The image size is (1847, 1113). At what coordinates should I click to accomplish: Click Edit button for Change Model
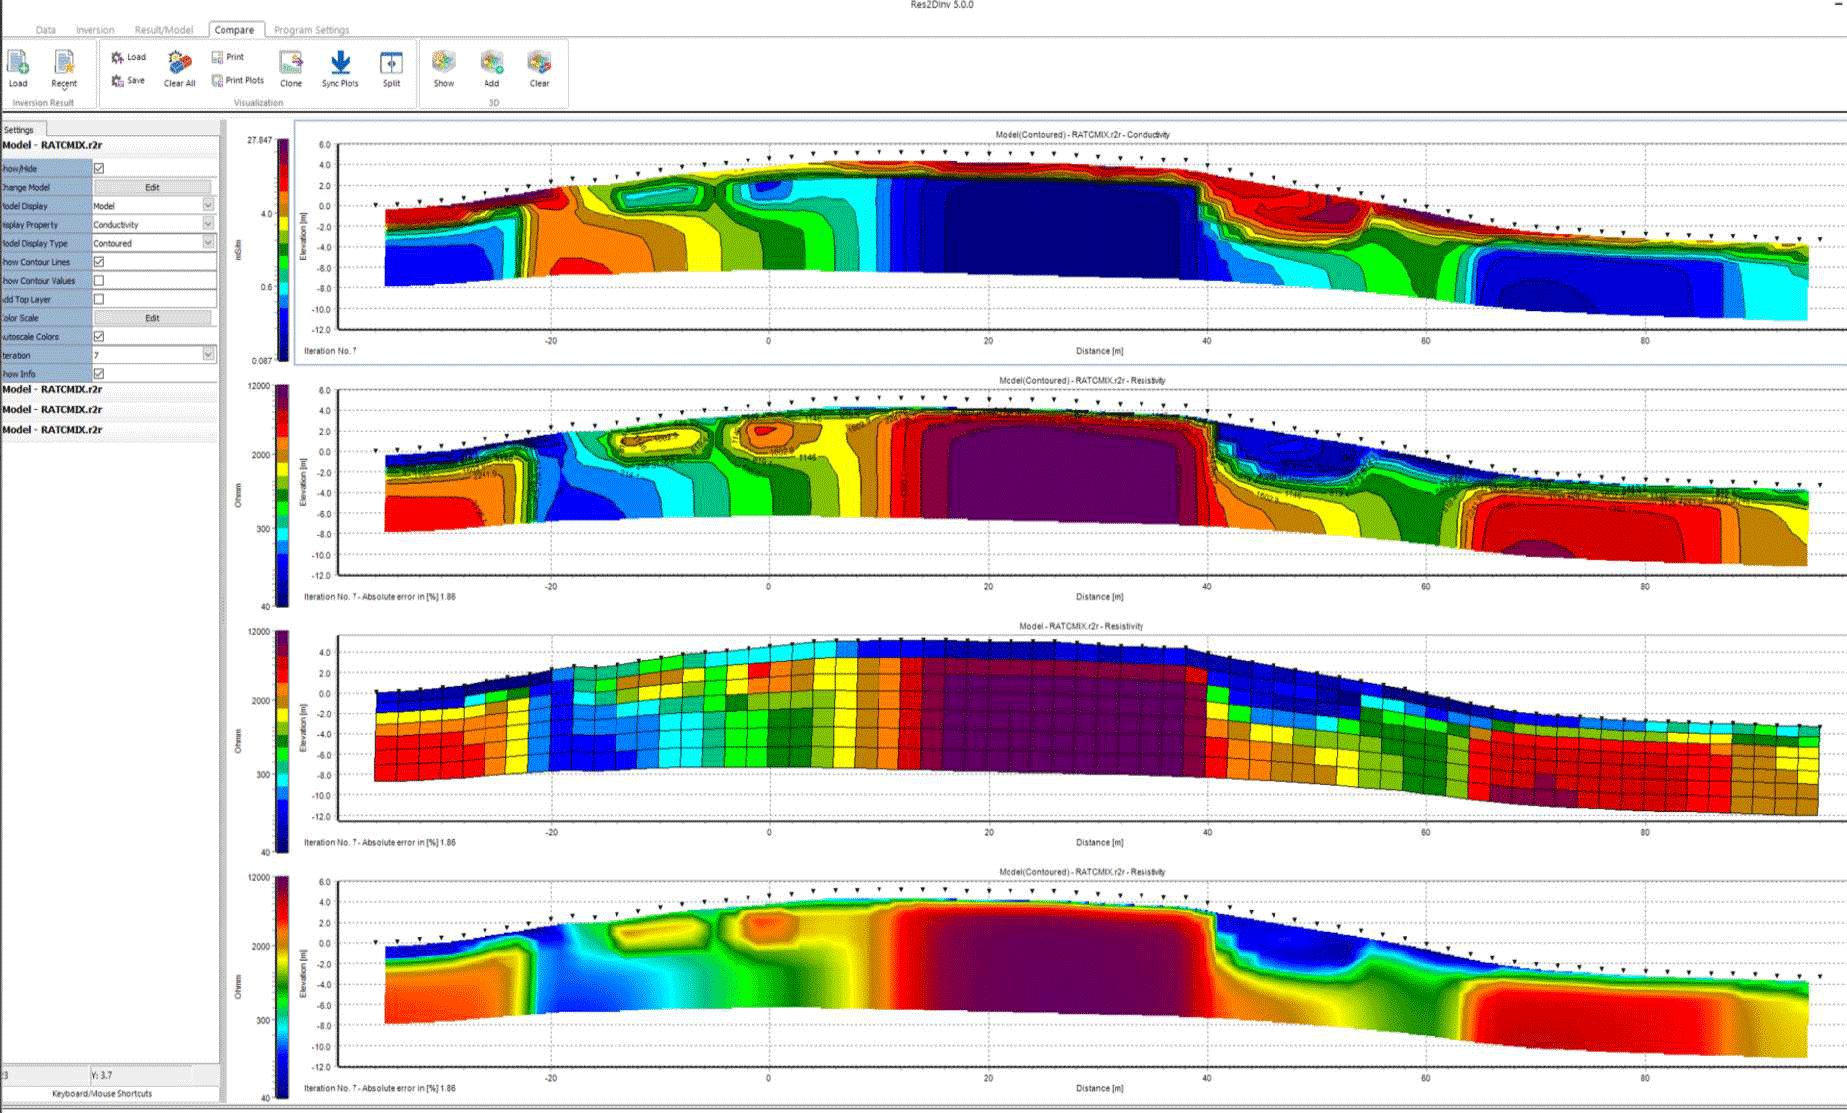coord(152,187)
